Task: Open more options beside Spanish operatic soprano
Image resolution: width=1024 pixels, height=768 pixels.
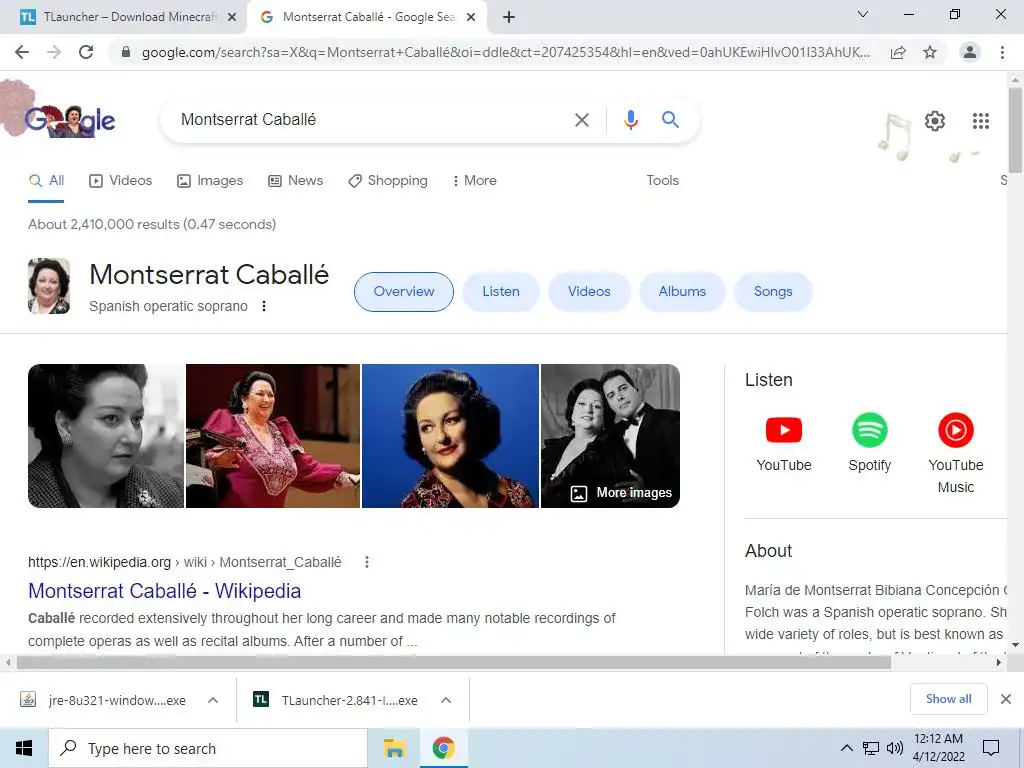Action: (264, 306)
